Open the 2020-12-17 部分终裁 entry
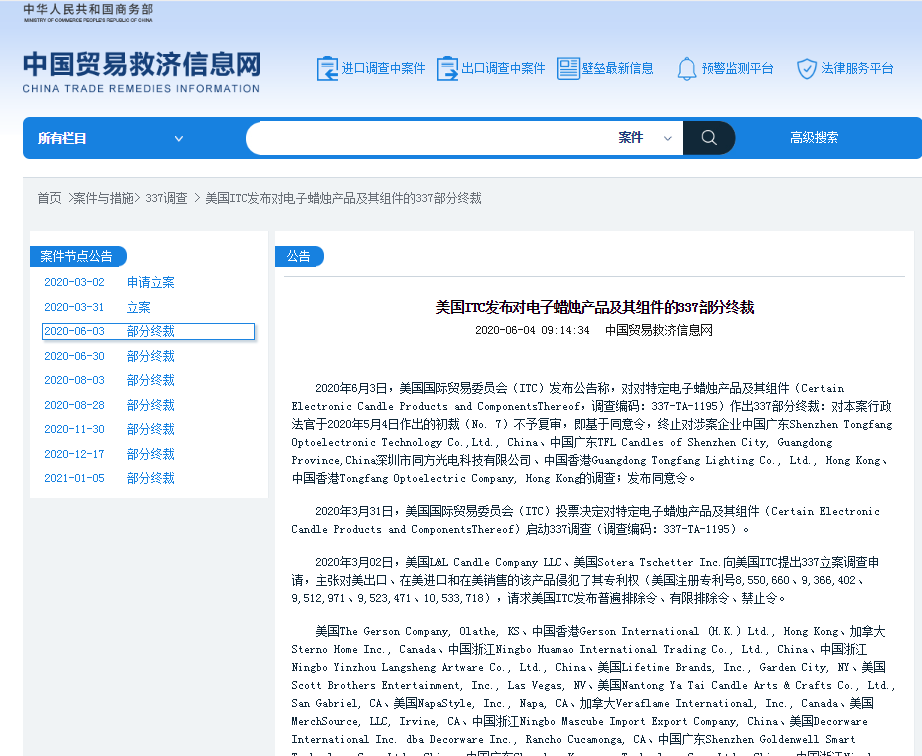 [109, 454]
